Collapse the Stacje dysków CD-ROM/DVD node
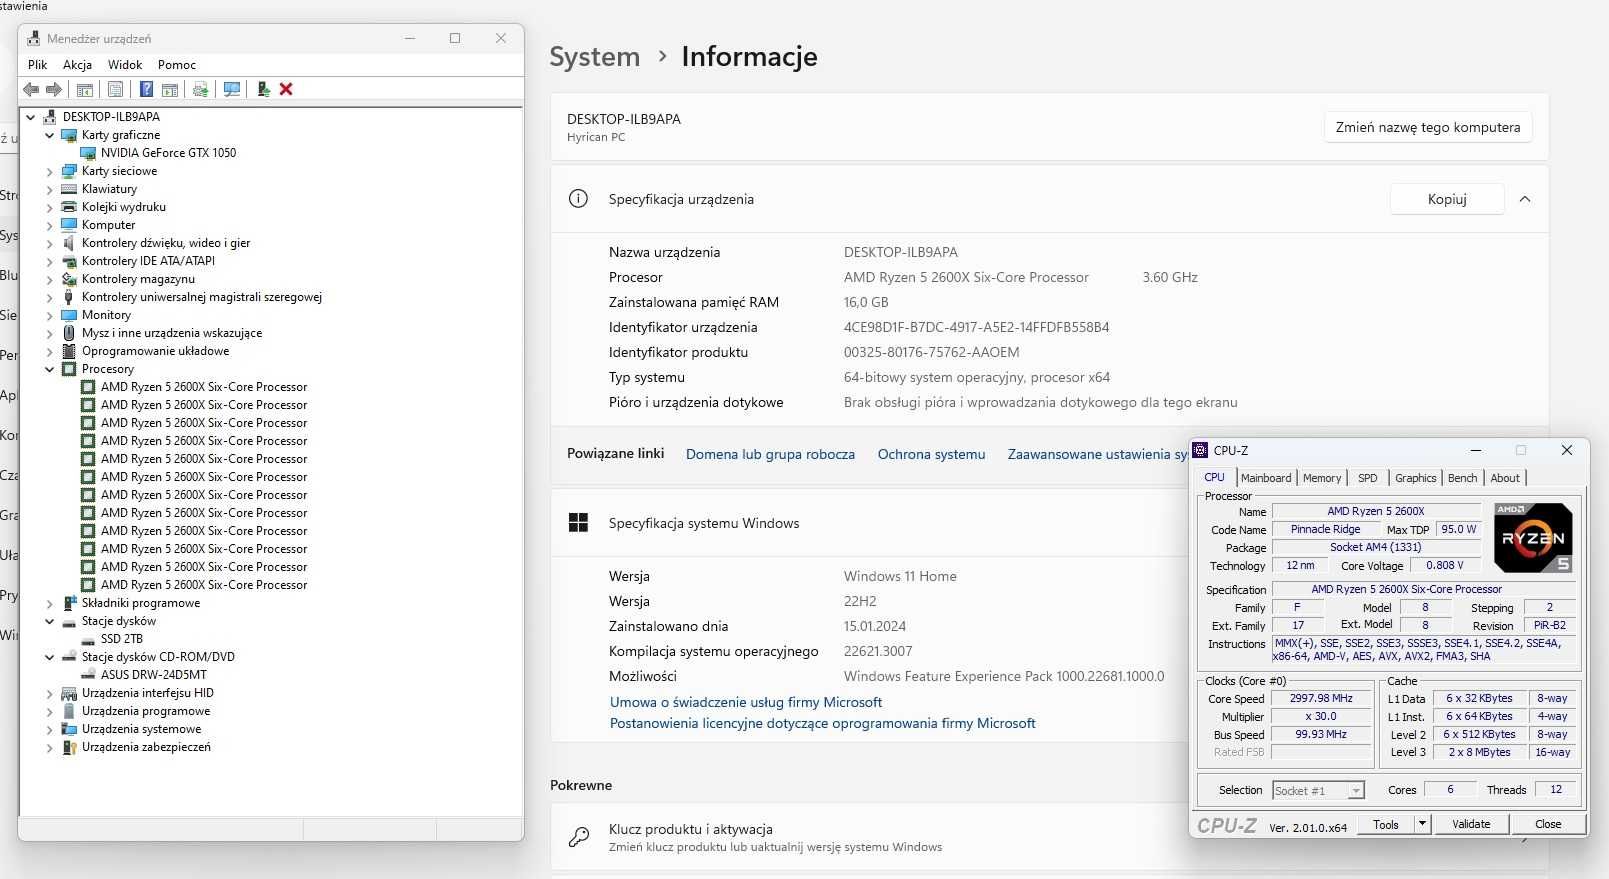Viewport: 1609px width, 879px height. 49,657
